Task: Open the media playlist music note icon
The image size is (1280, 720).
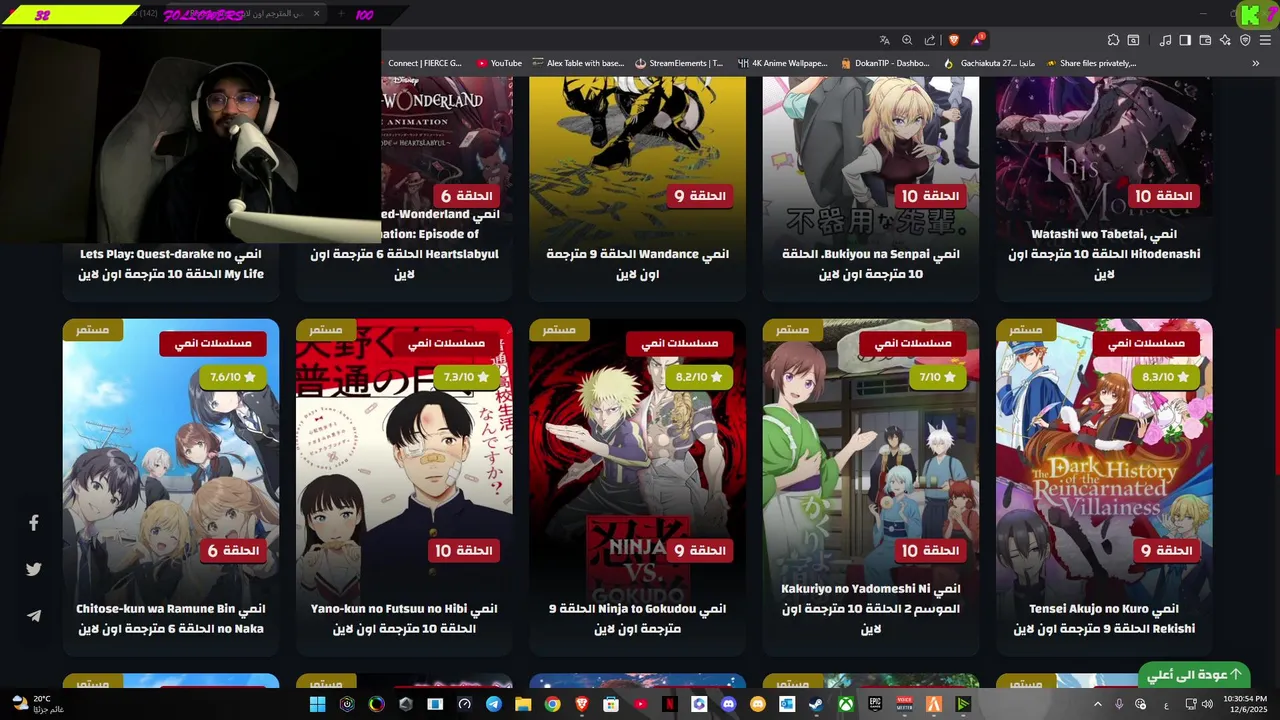Action: coord(1165,40)
